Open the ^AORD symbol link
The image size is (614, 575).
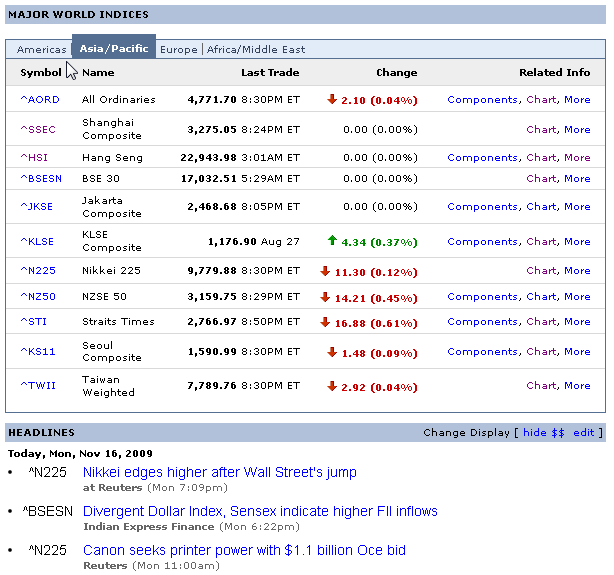click(x=40, y=100)
